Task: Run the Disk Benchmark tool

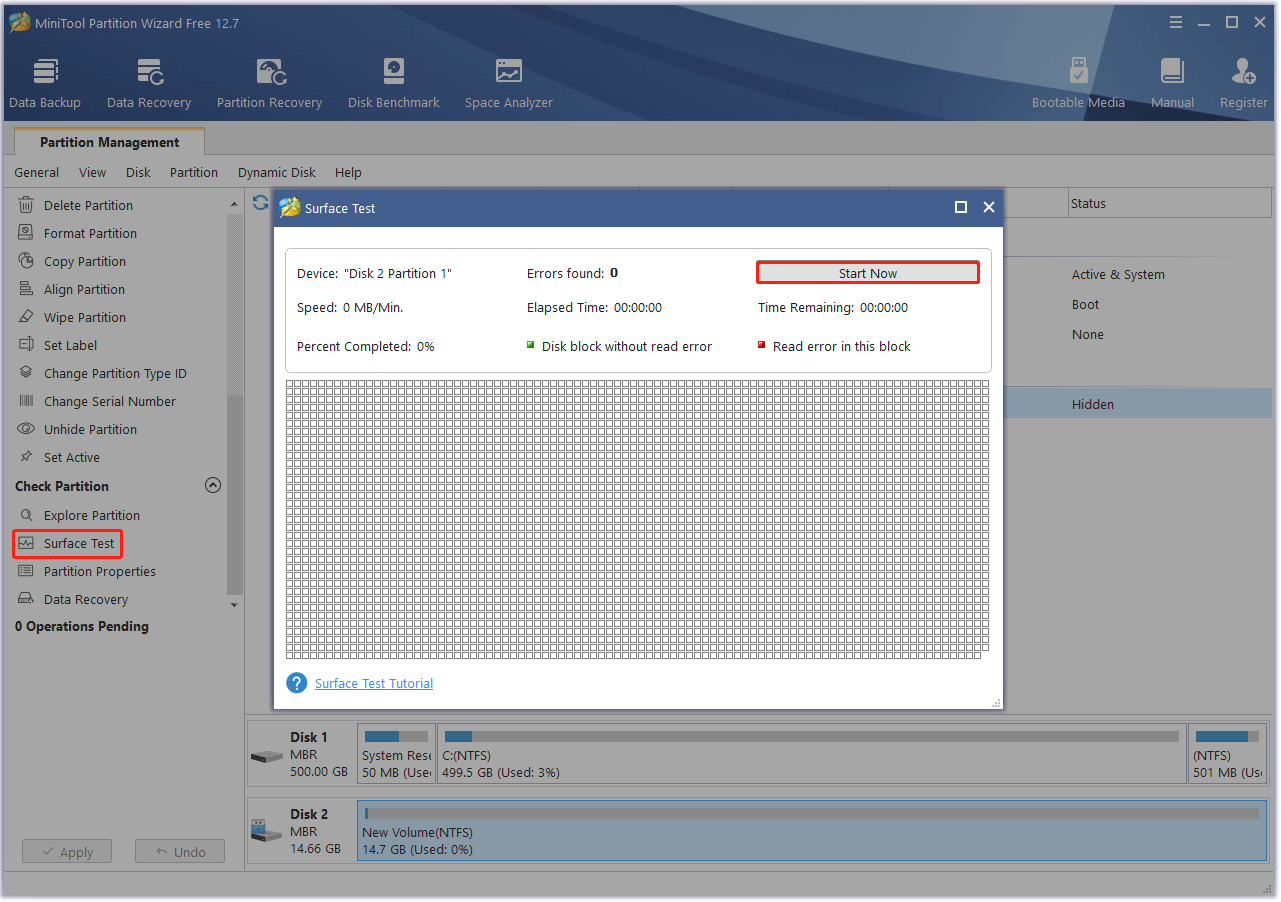Action: 394,83
